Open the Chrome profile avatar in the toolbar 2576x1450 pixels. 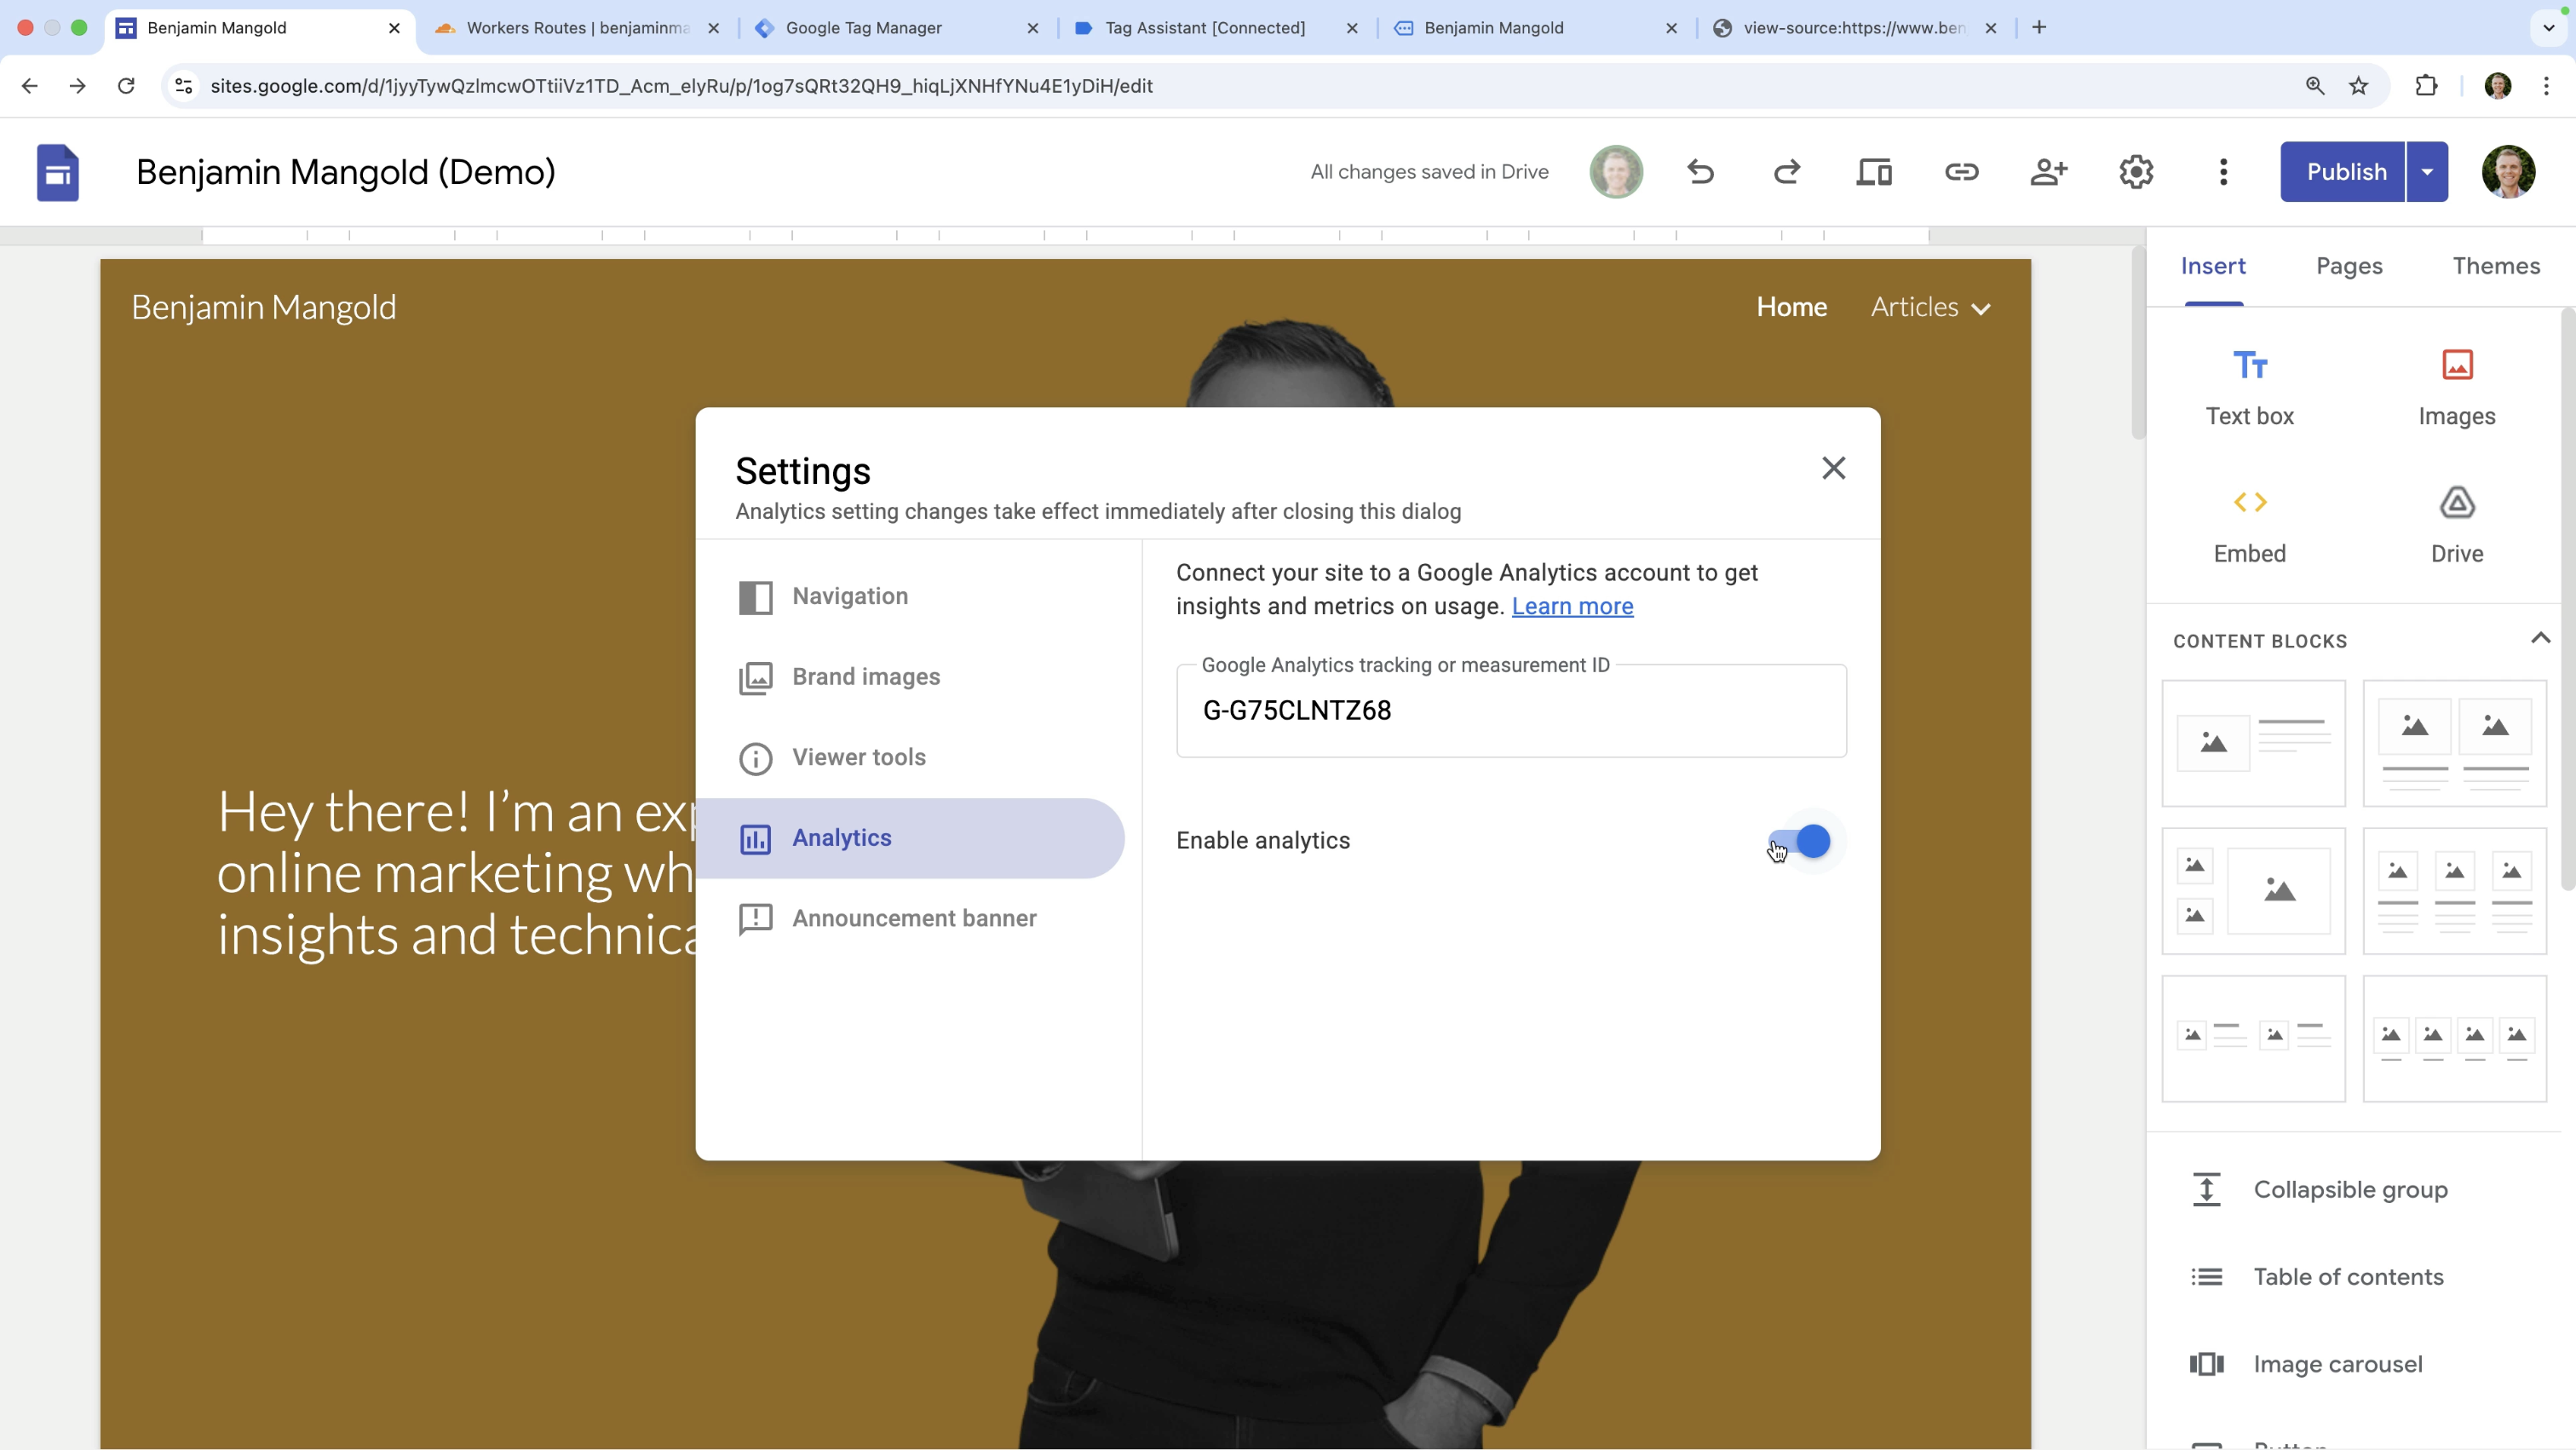2498,86
